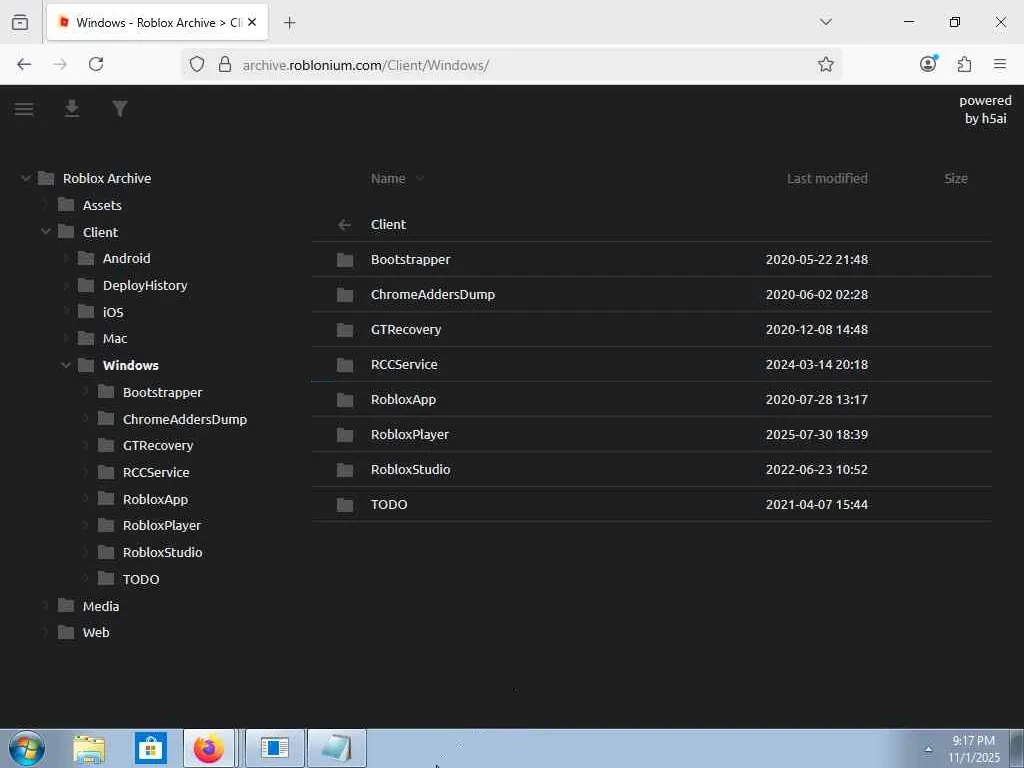Click the ChromeAddersDump folder icon in file list
Image resolution: width=1024 pixels, height=768 pixels.
(x=345, y=295)
